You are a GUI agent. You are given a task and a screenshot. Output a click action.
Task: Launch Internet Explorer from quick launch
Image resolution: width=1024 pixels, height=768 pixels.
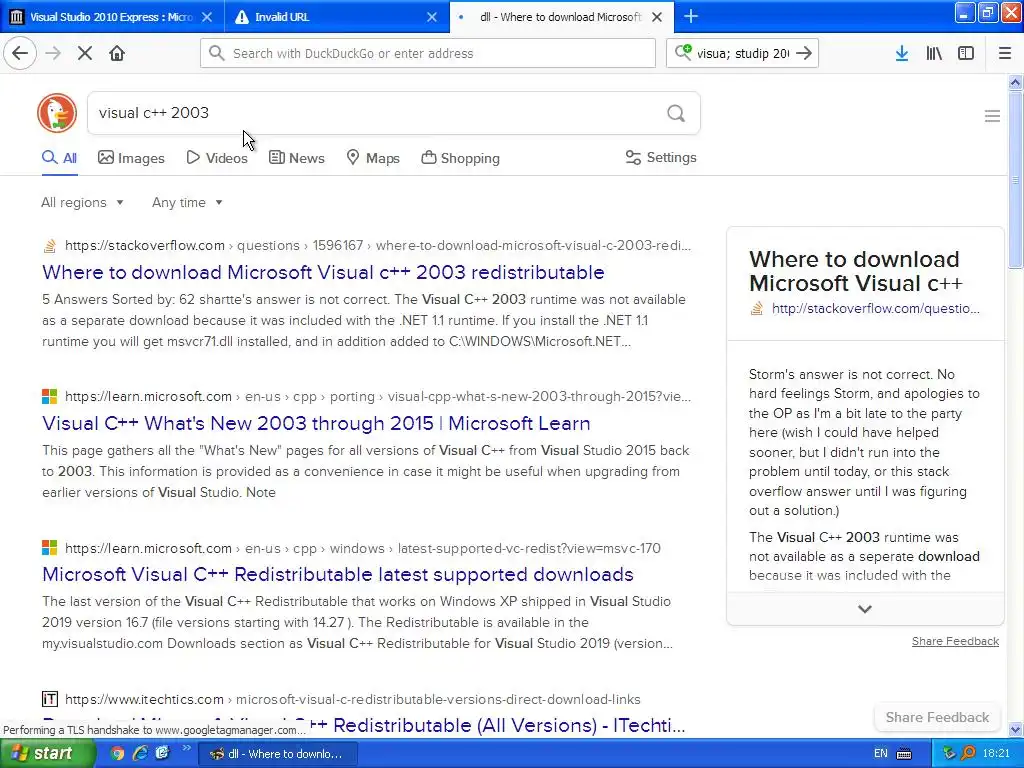[x=140, y=753]
